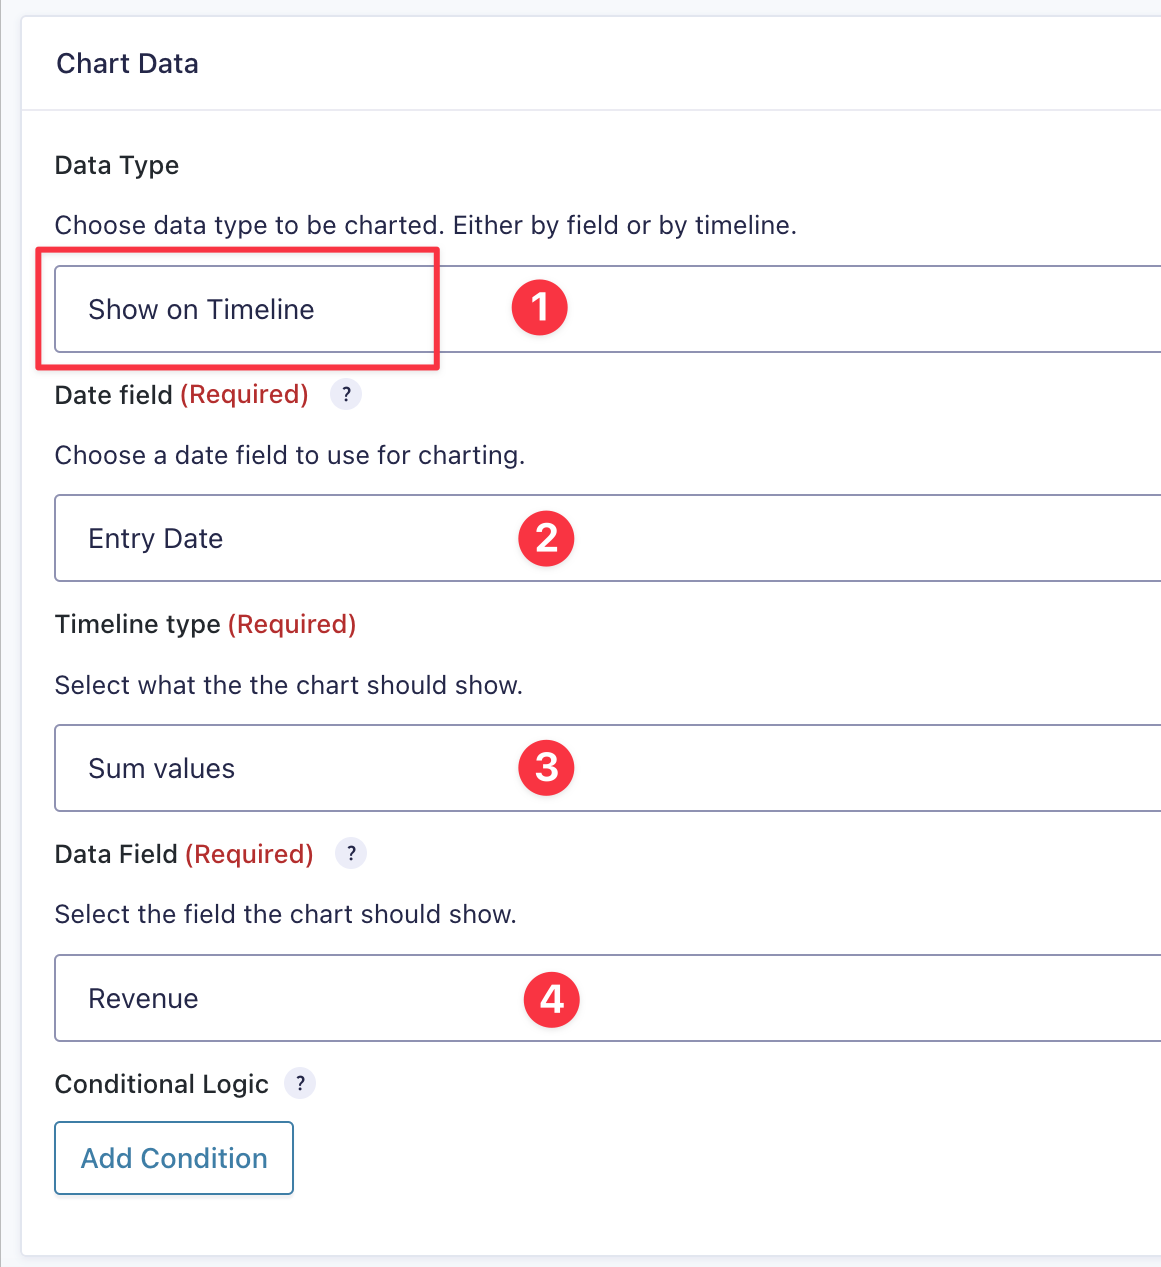Open the Conditional Logic help tooltip icon
The width and height of the screenshot is (1161, 1267).
tap(300, 1083)
